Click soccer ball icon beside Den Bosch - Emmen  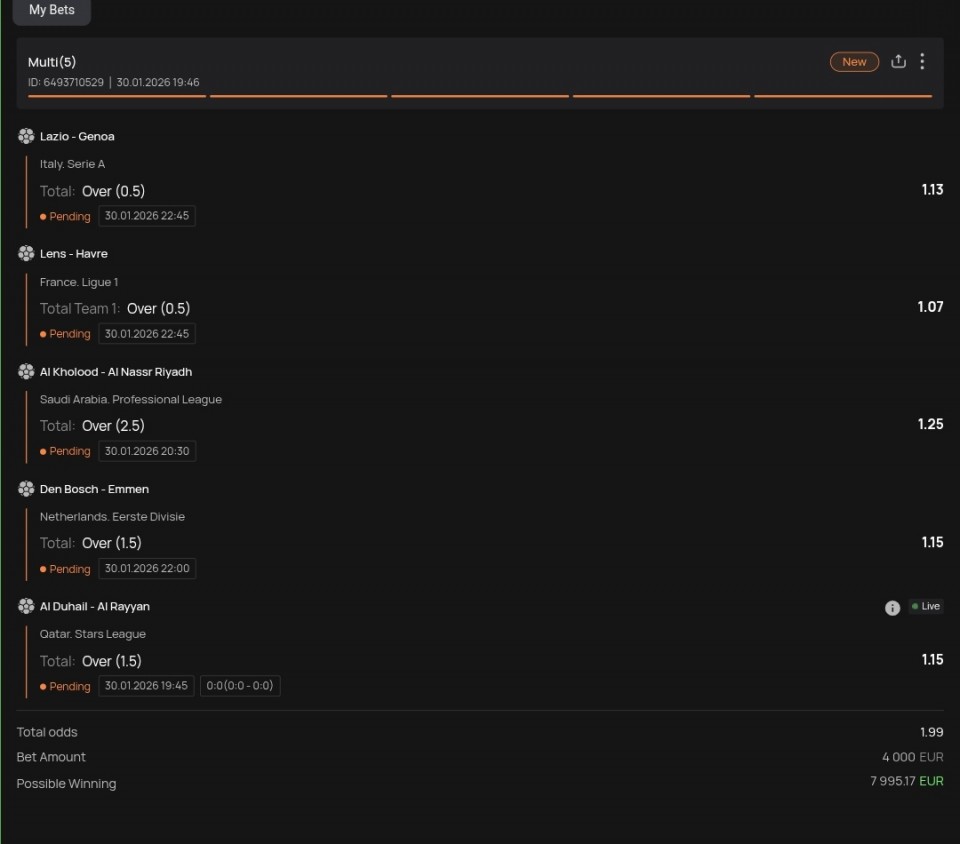click(x=26, y=489)
